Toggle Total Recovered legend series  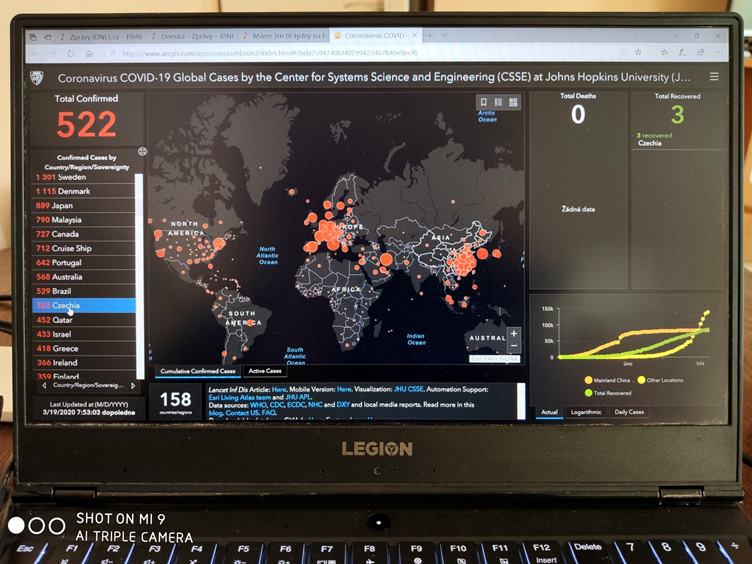pyautogui.click(x=608, y=393)
